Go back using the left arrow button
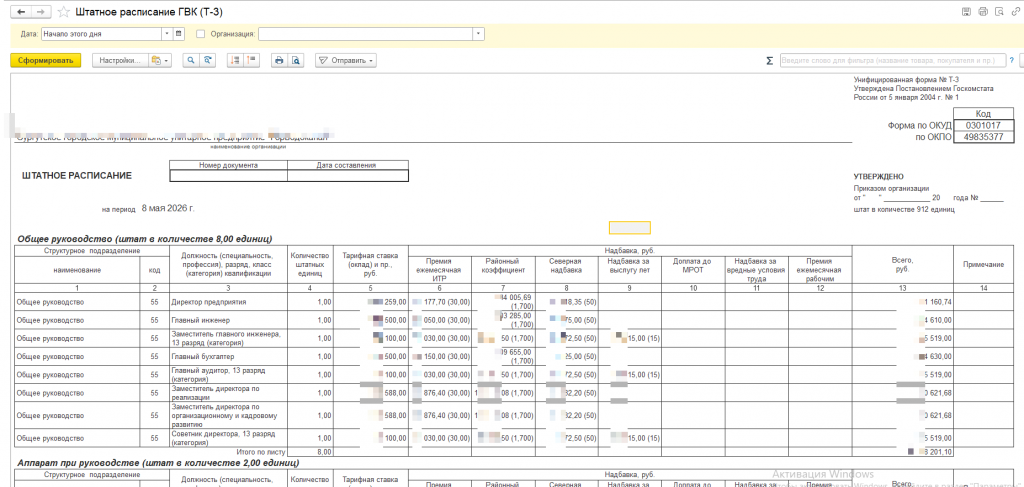 click(22, 12)
